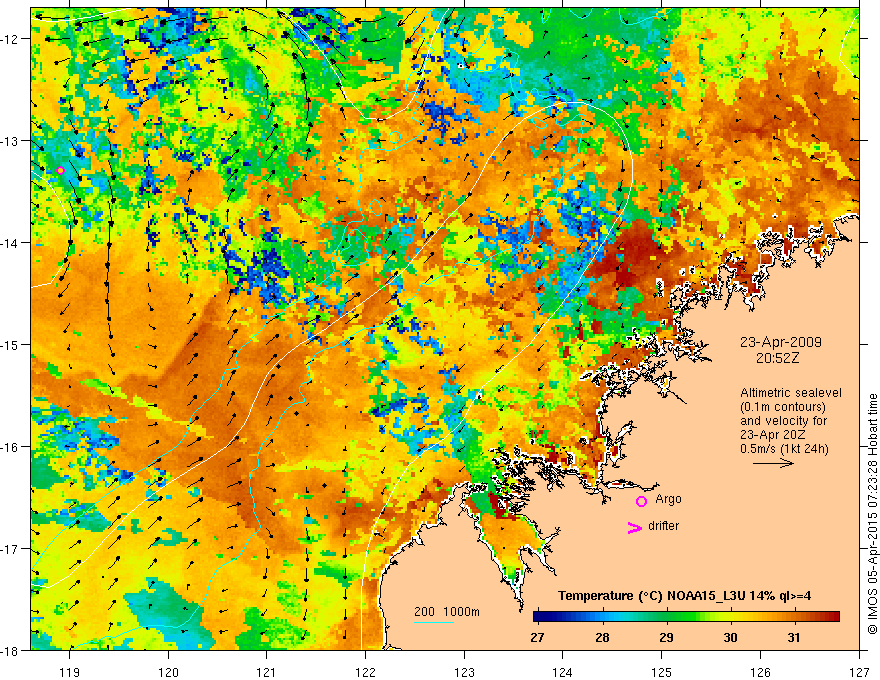Click latitude axis label -13
880x680 pixels.
tap(10, 141)
